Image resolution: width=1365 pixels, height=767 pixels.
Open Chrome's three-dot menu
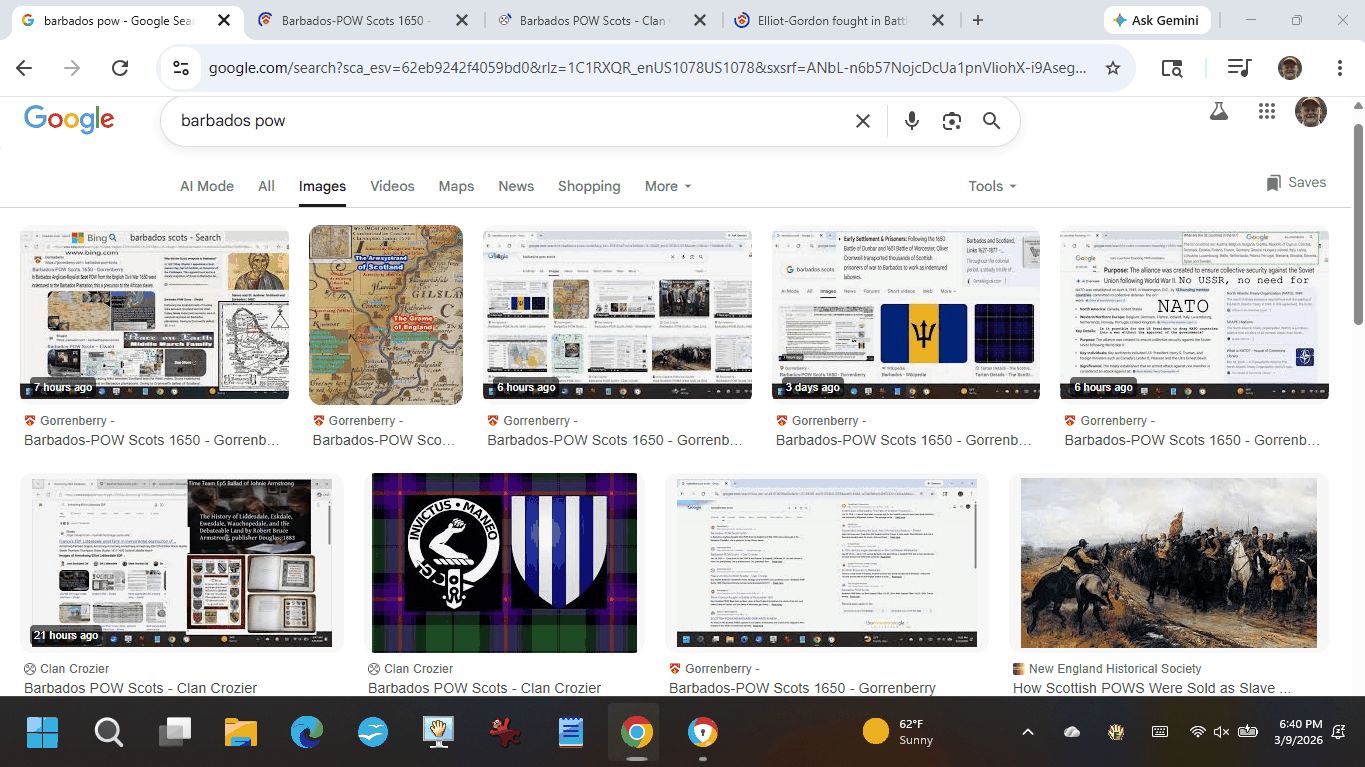(x=1339, y=68)
